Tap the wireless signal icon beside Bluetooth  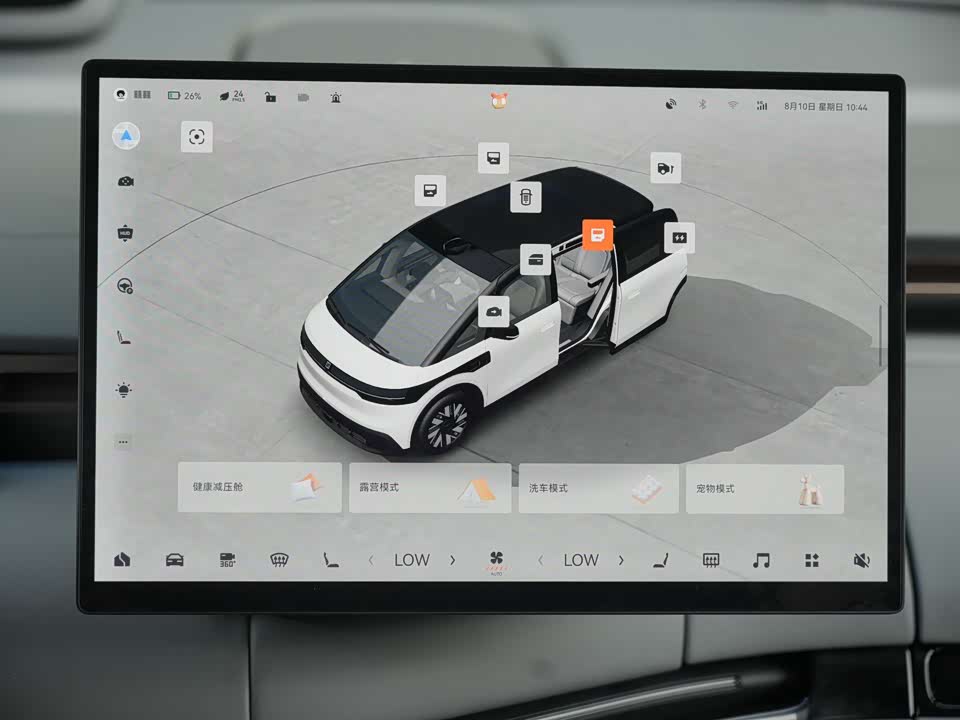671,104
